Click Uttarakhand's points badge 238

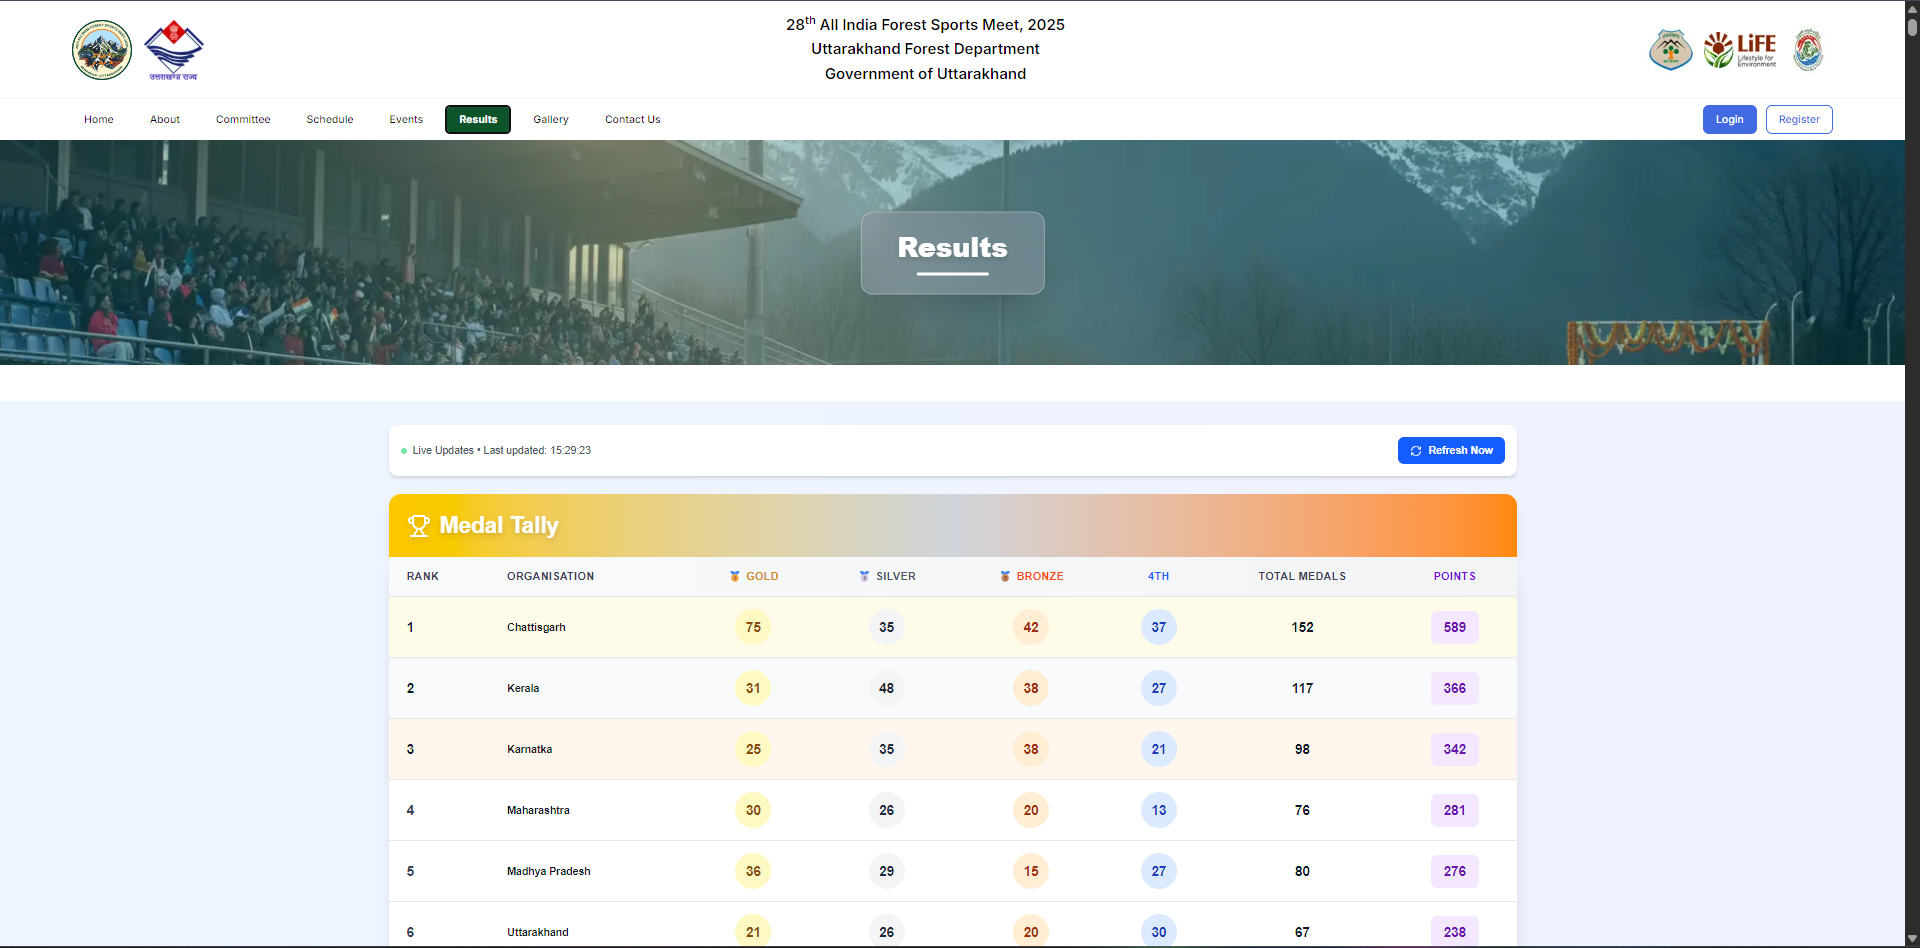1455,932
